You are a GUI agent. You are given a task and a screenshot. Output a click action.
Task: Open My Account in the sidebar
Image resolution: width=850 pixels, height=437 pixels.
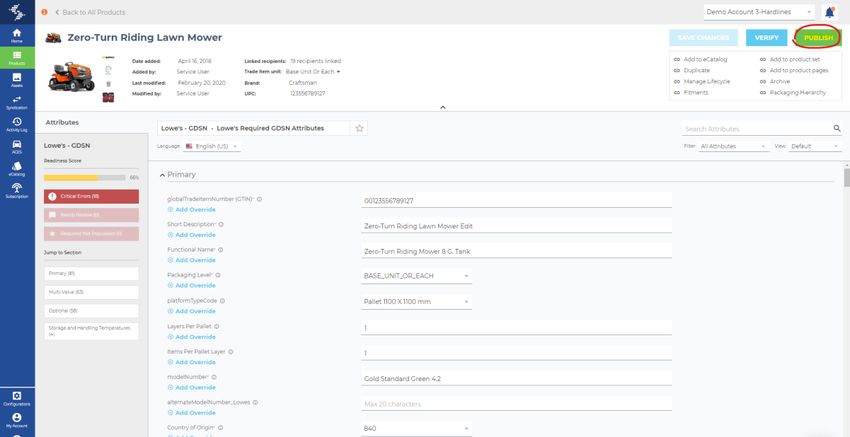tap(17, 420)
